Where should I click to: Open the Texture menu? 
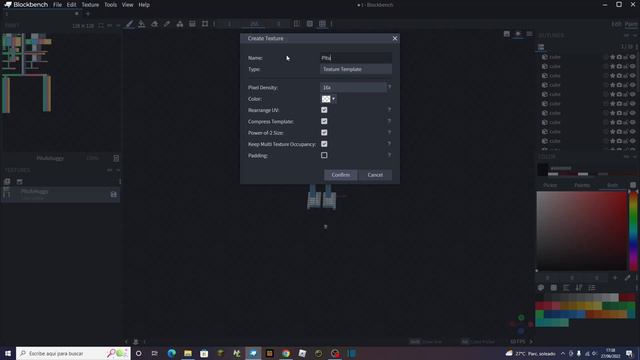90,5
